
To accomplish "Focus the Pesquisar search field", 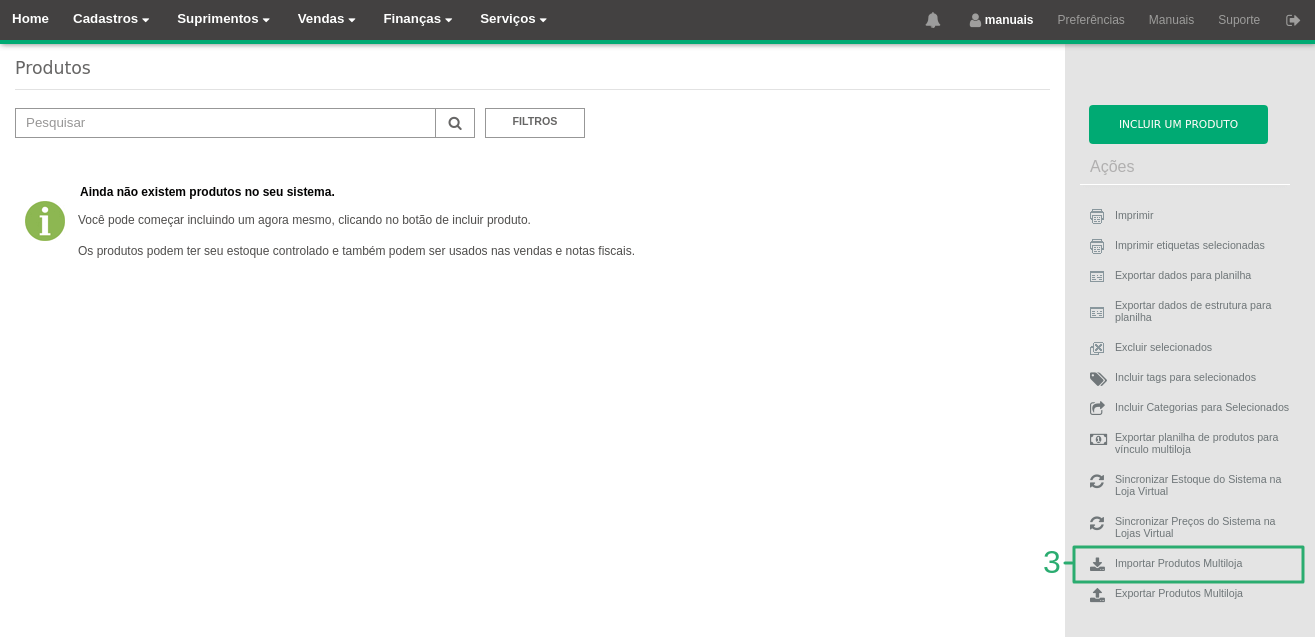I will 225,123.
